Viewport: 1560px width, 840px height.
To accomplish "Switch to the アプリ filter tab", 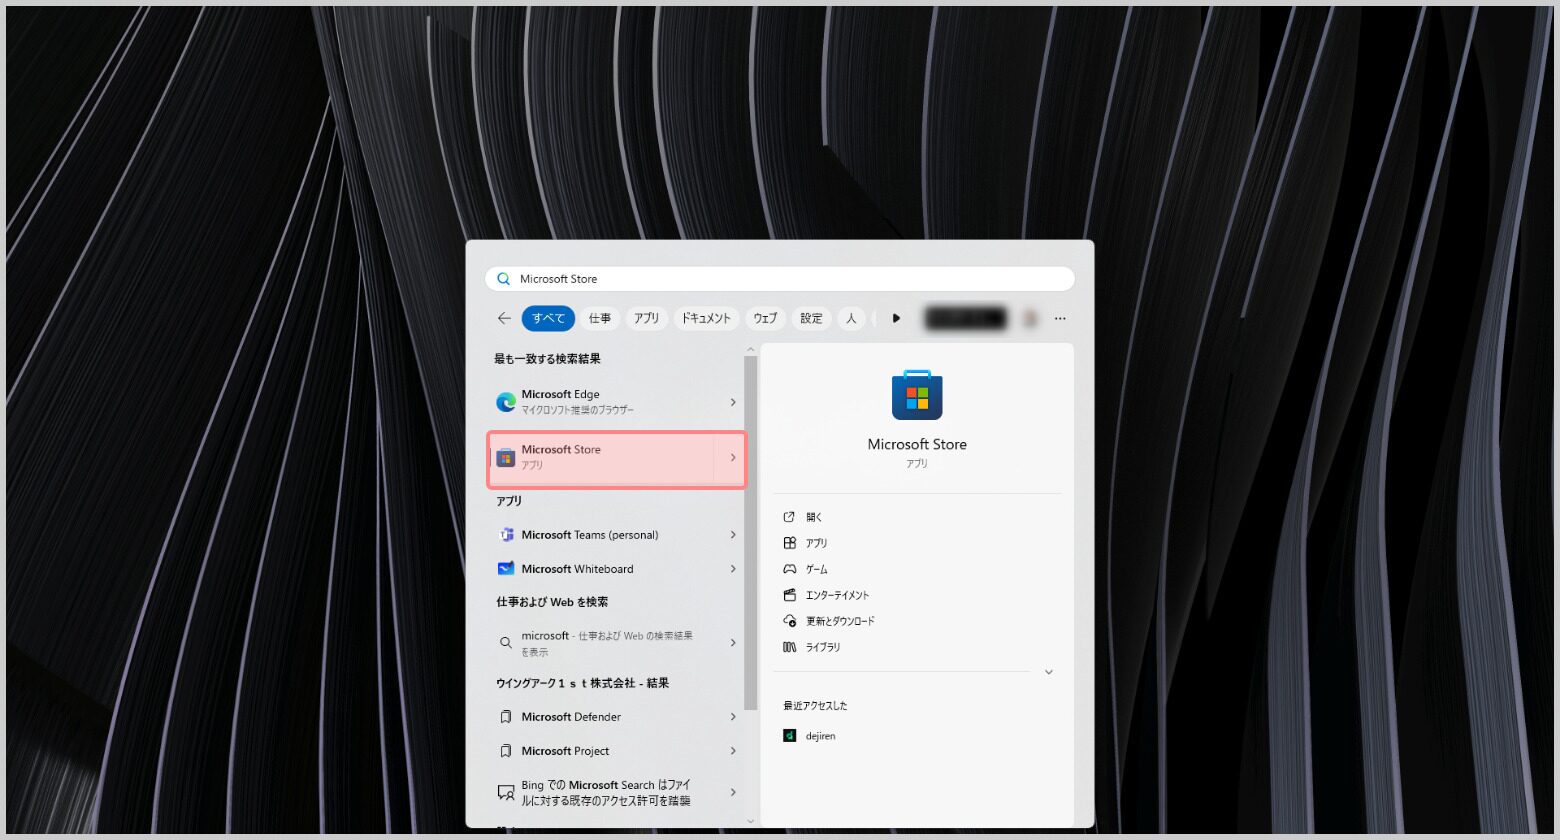I will (x=646, y=318).
